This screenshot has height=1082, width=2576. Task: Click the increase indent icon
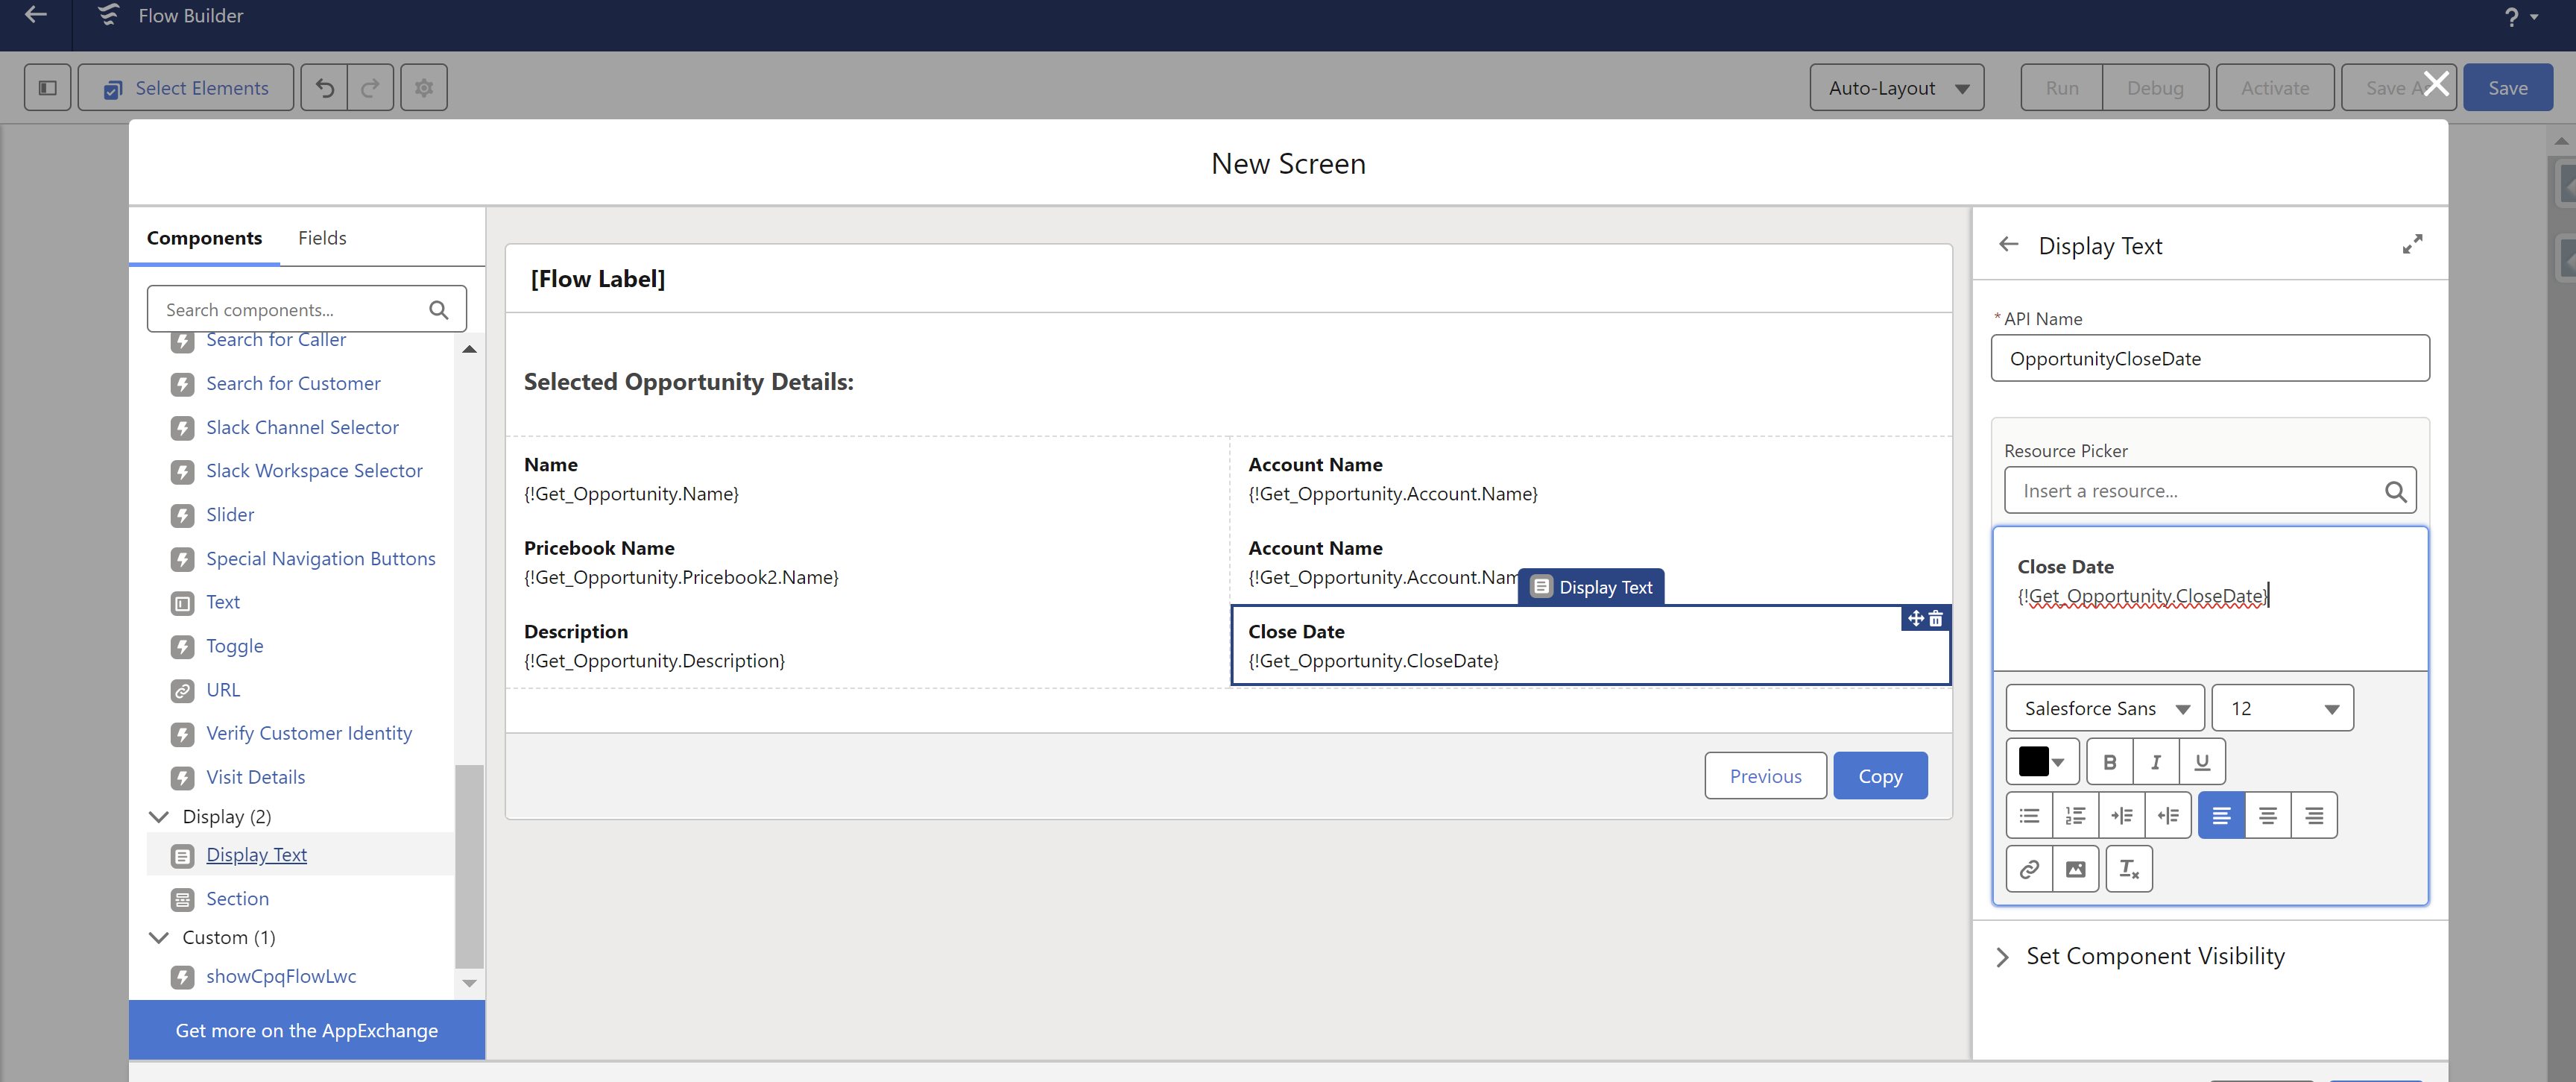point(2122,815)
